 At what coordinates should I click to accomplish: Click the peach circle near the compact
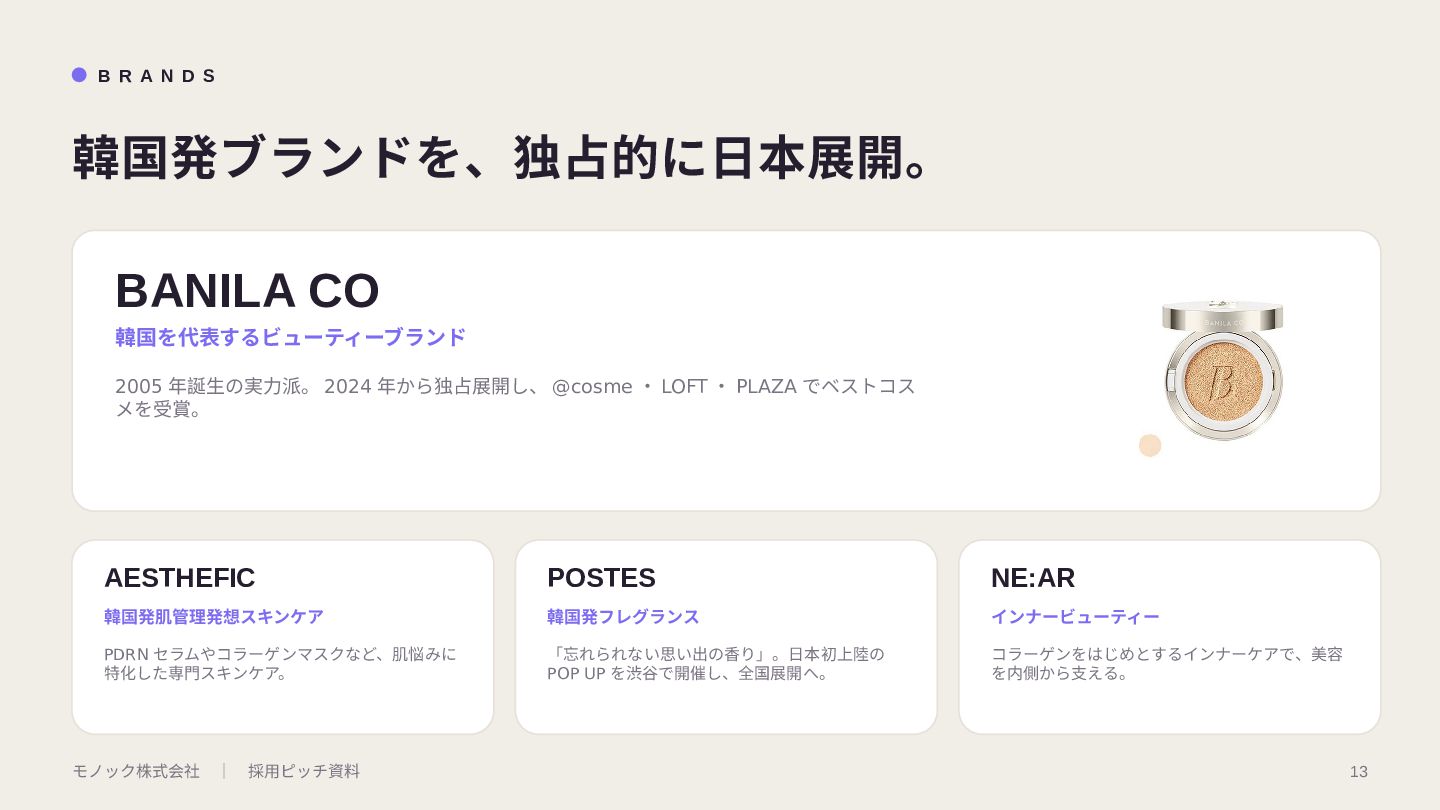1150,445
